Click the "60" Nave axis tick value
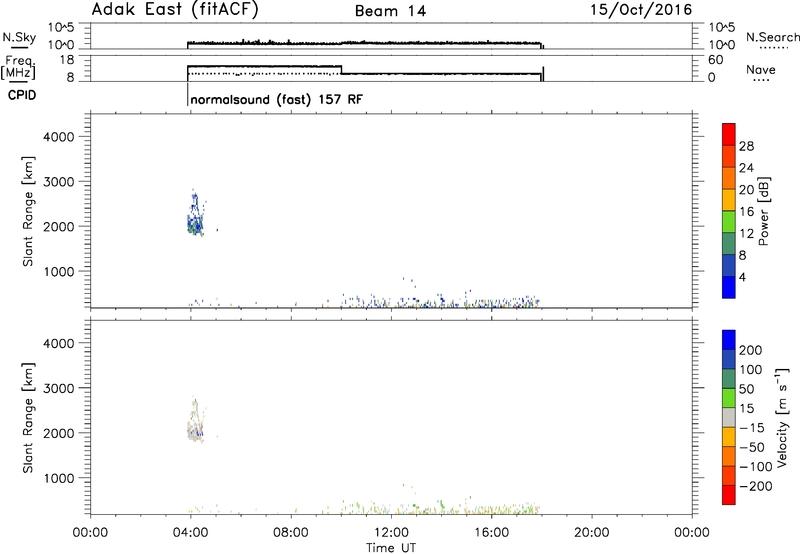This screenshot has height=554, width=800. (716, 60)
